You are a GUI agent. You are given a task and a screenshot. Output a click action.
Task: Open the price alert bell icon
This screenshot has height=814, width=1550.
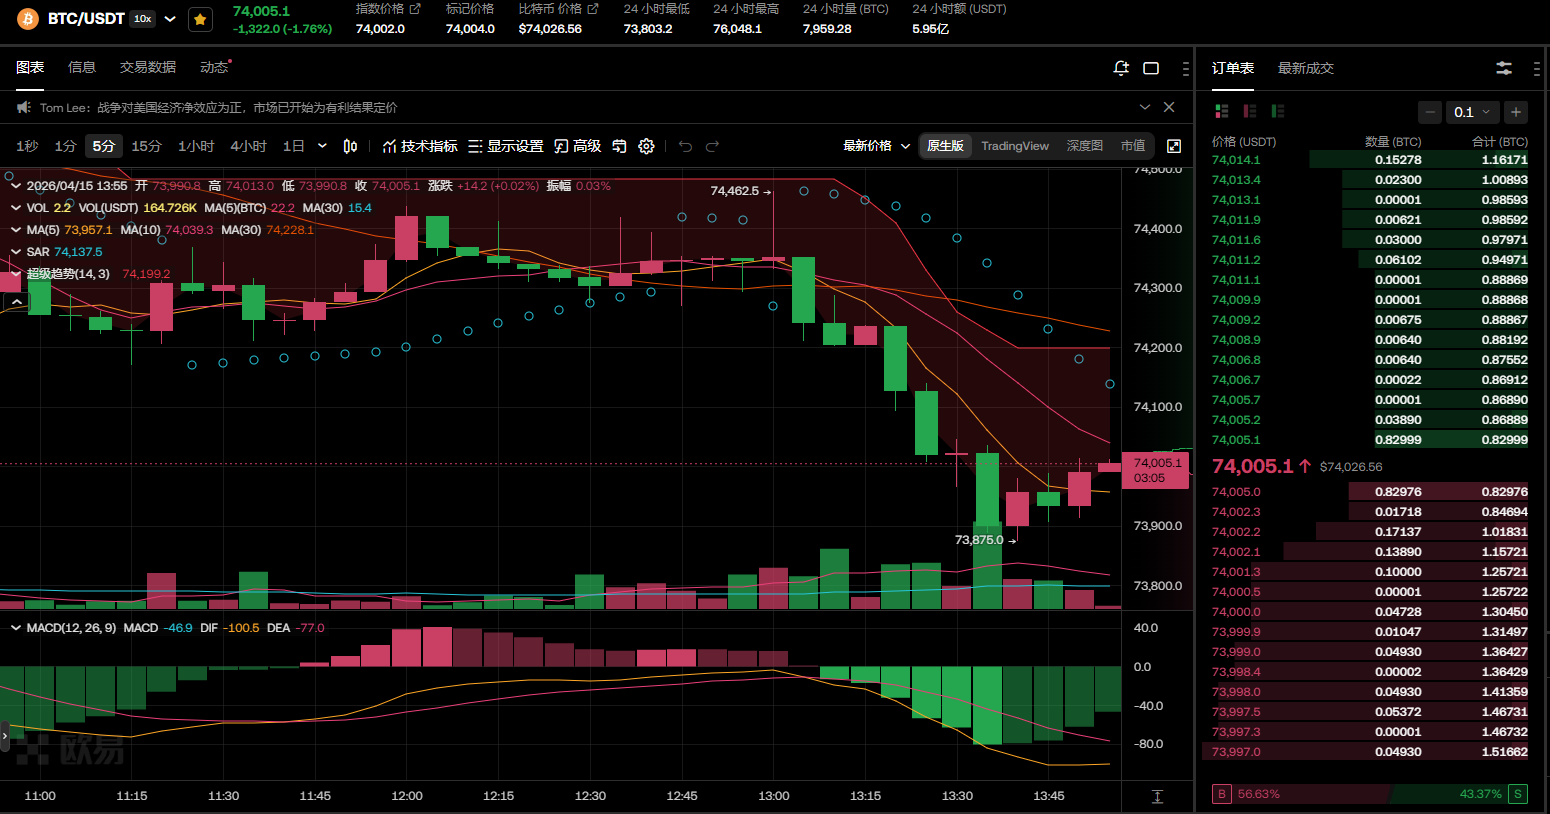click(x=1121, y=68)
